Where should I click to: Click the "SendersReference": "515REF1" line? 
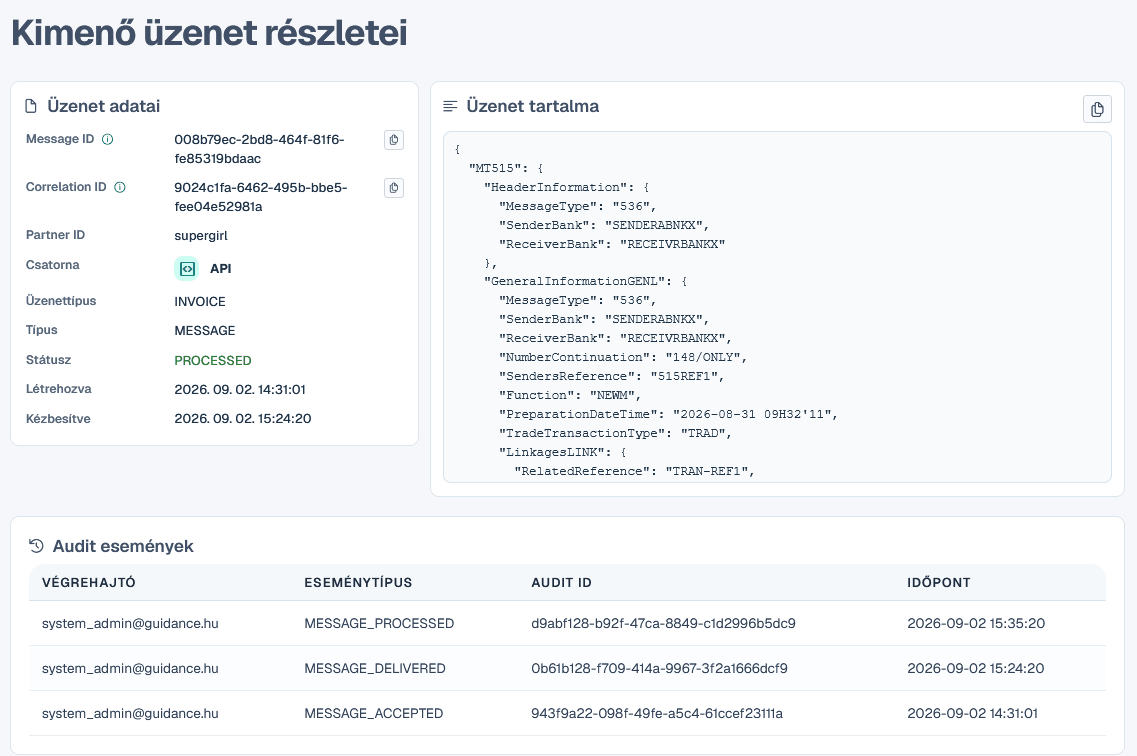click(611, 376)
